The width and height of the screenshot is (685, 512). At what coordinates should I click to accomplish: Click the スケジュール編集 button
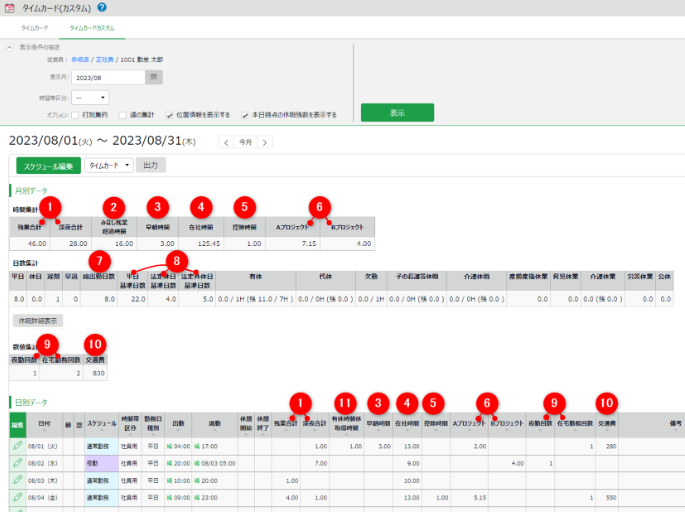[48, 165]
